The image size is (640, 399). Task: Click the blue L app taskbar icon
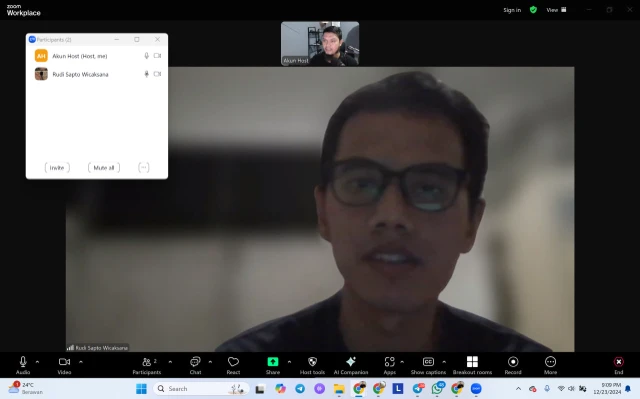(x=398, y=389)
